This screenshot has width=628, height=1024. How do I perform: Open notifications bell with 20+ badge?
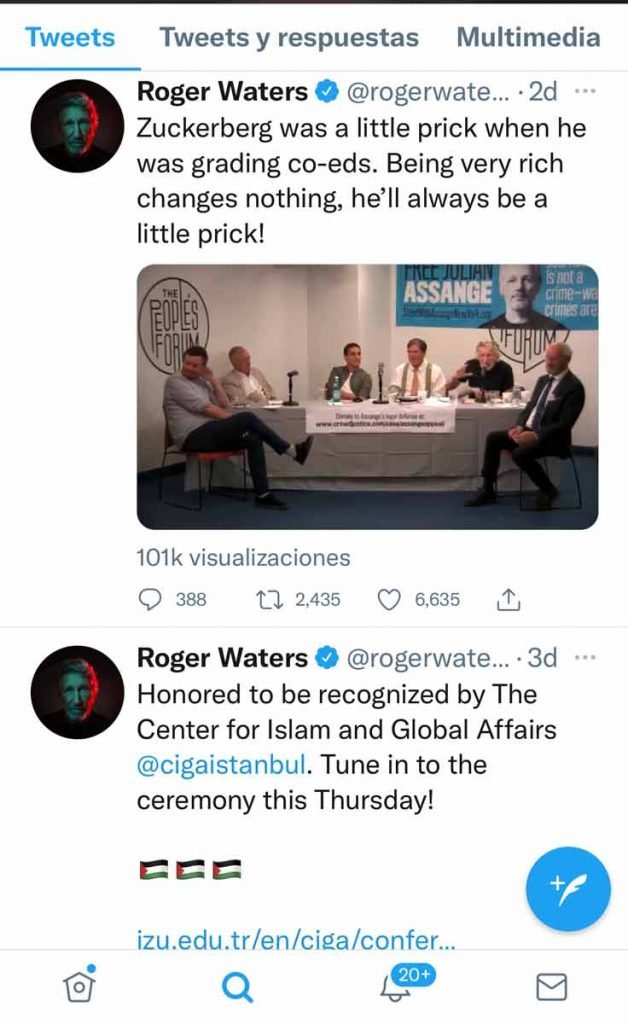point(394,987)
